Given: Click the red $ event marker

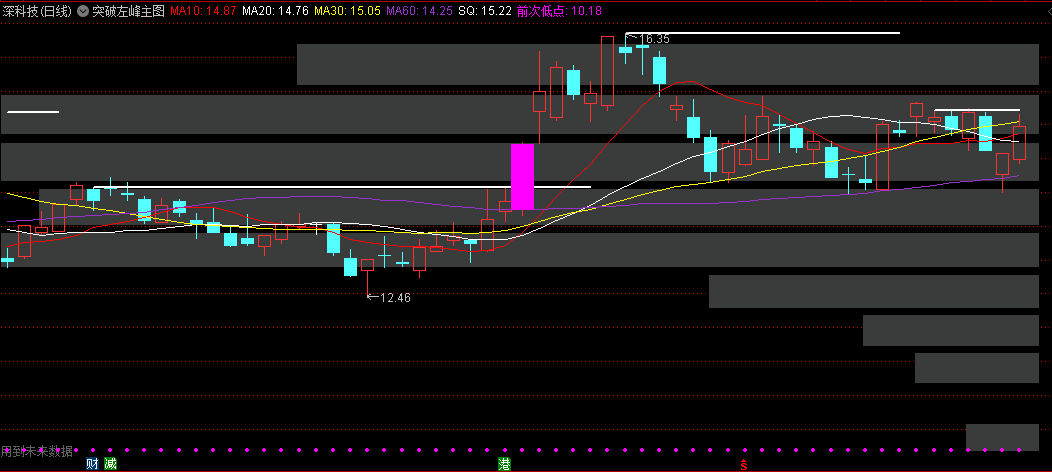Looking at the screenshot, I should pyautogui.click(x=743, y=464).
